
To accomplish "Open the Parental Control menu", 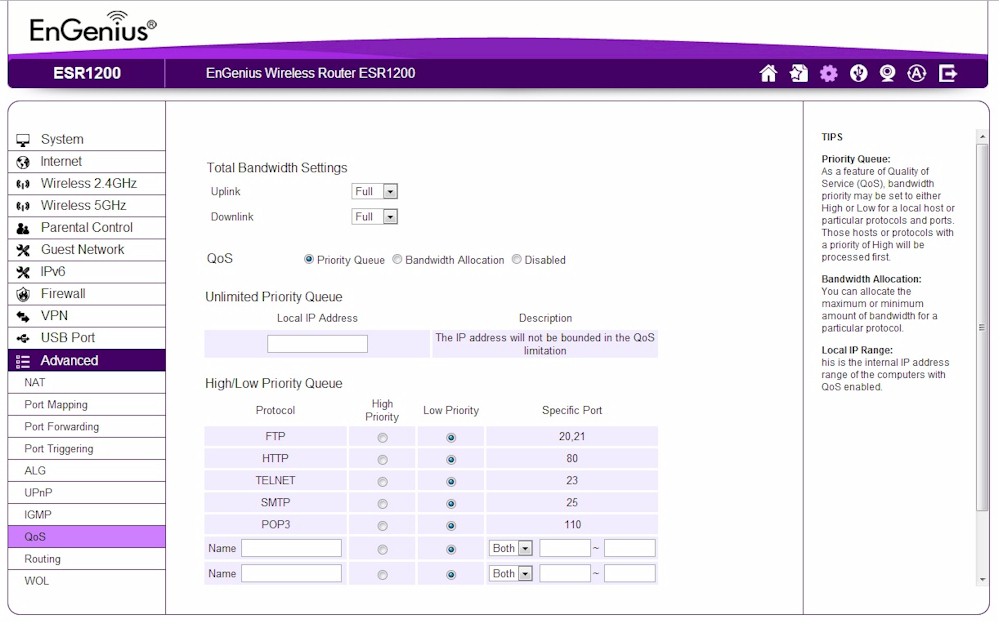I will pyautogui.click(x=87, y=228).
